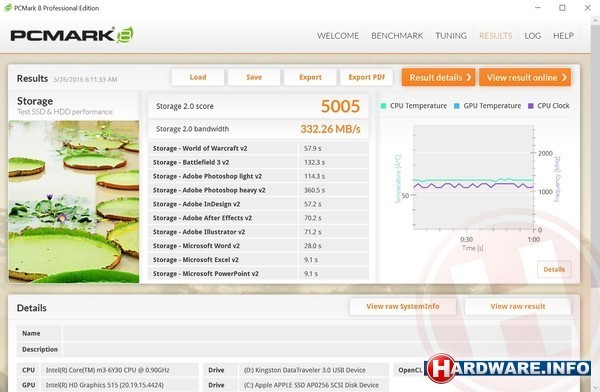
Task: Click View raw SystemInfo button
Action: tap(403, 306)
